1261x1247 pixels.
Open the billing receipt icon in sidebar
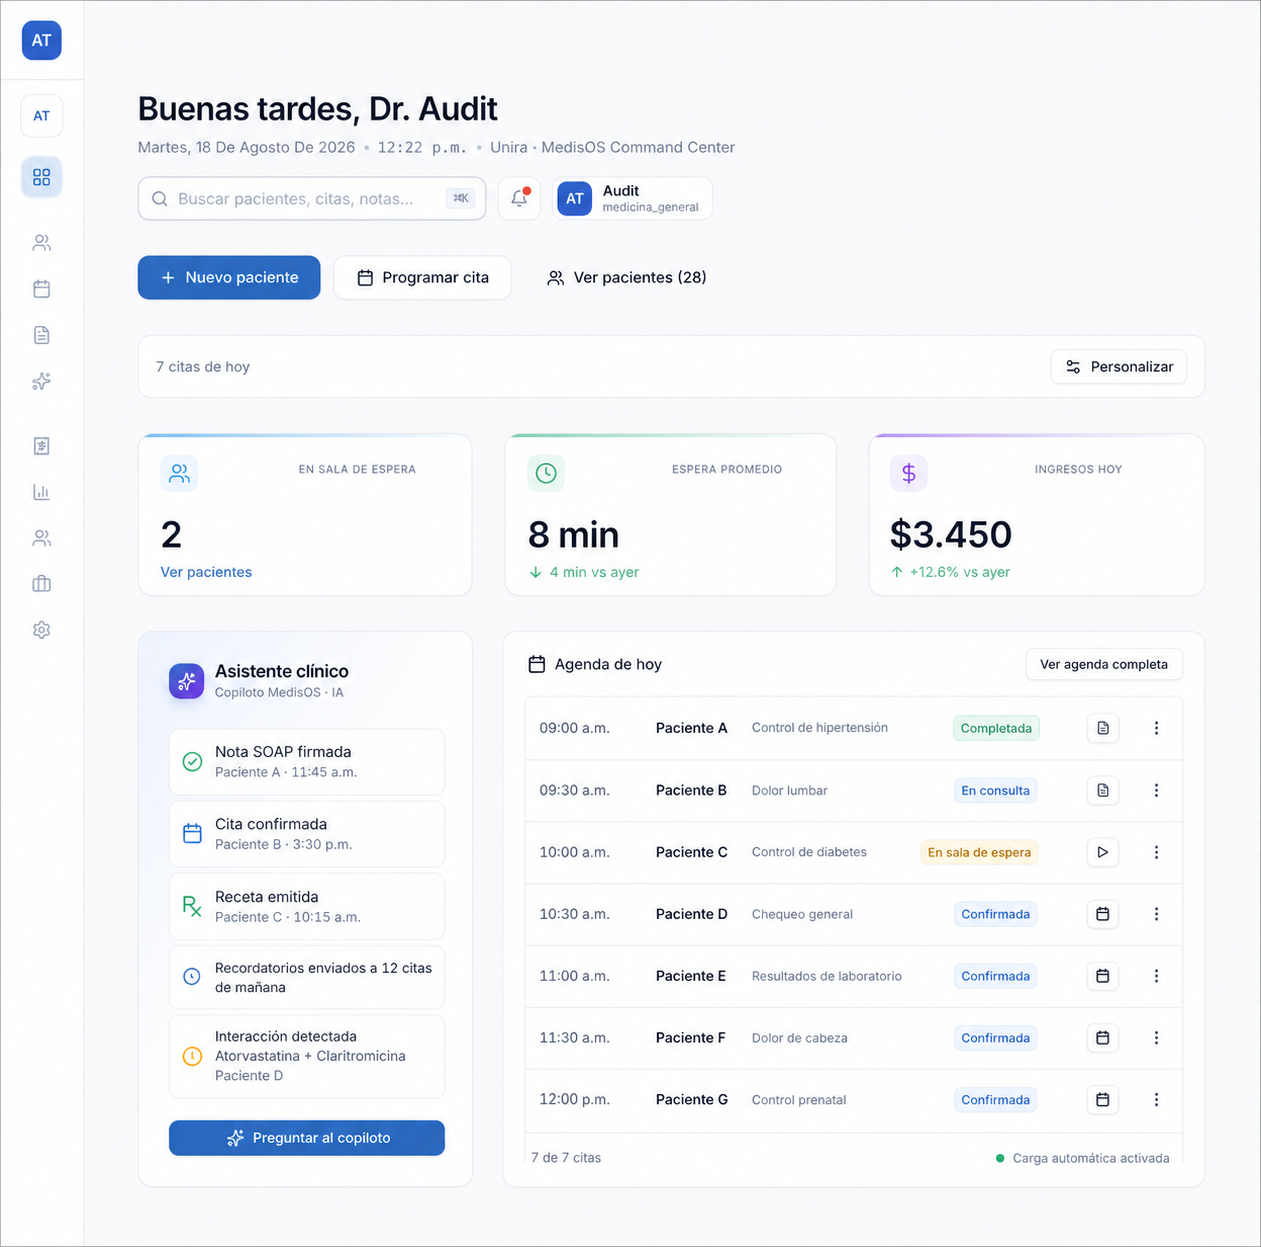tap(41, 446)
